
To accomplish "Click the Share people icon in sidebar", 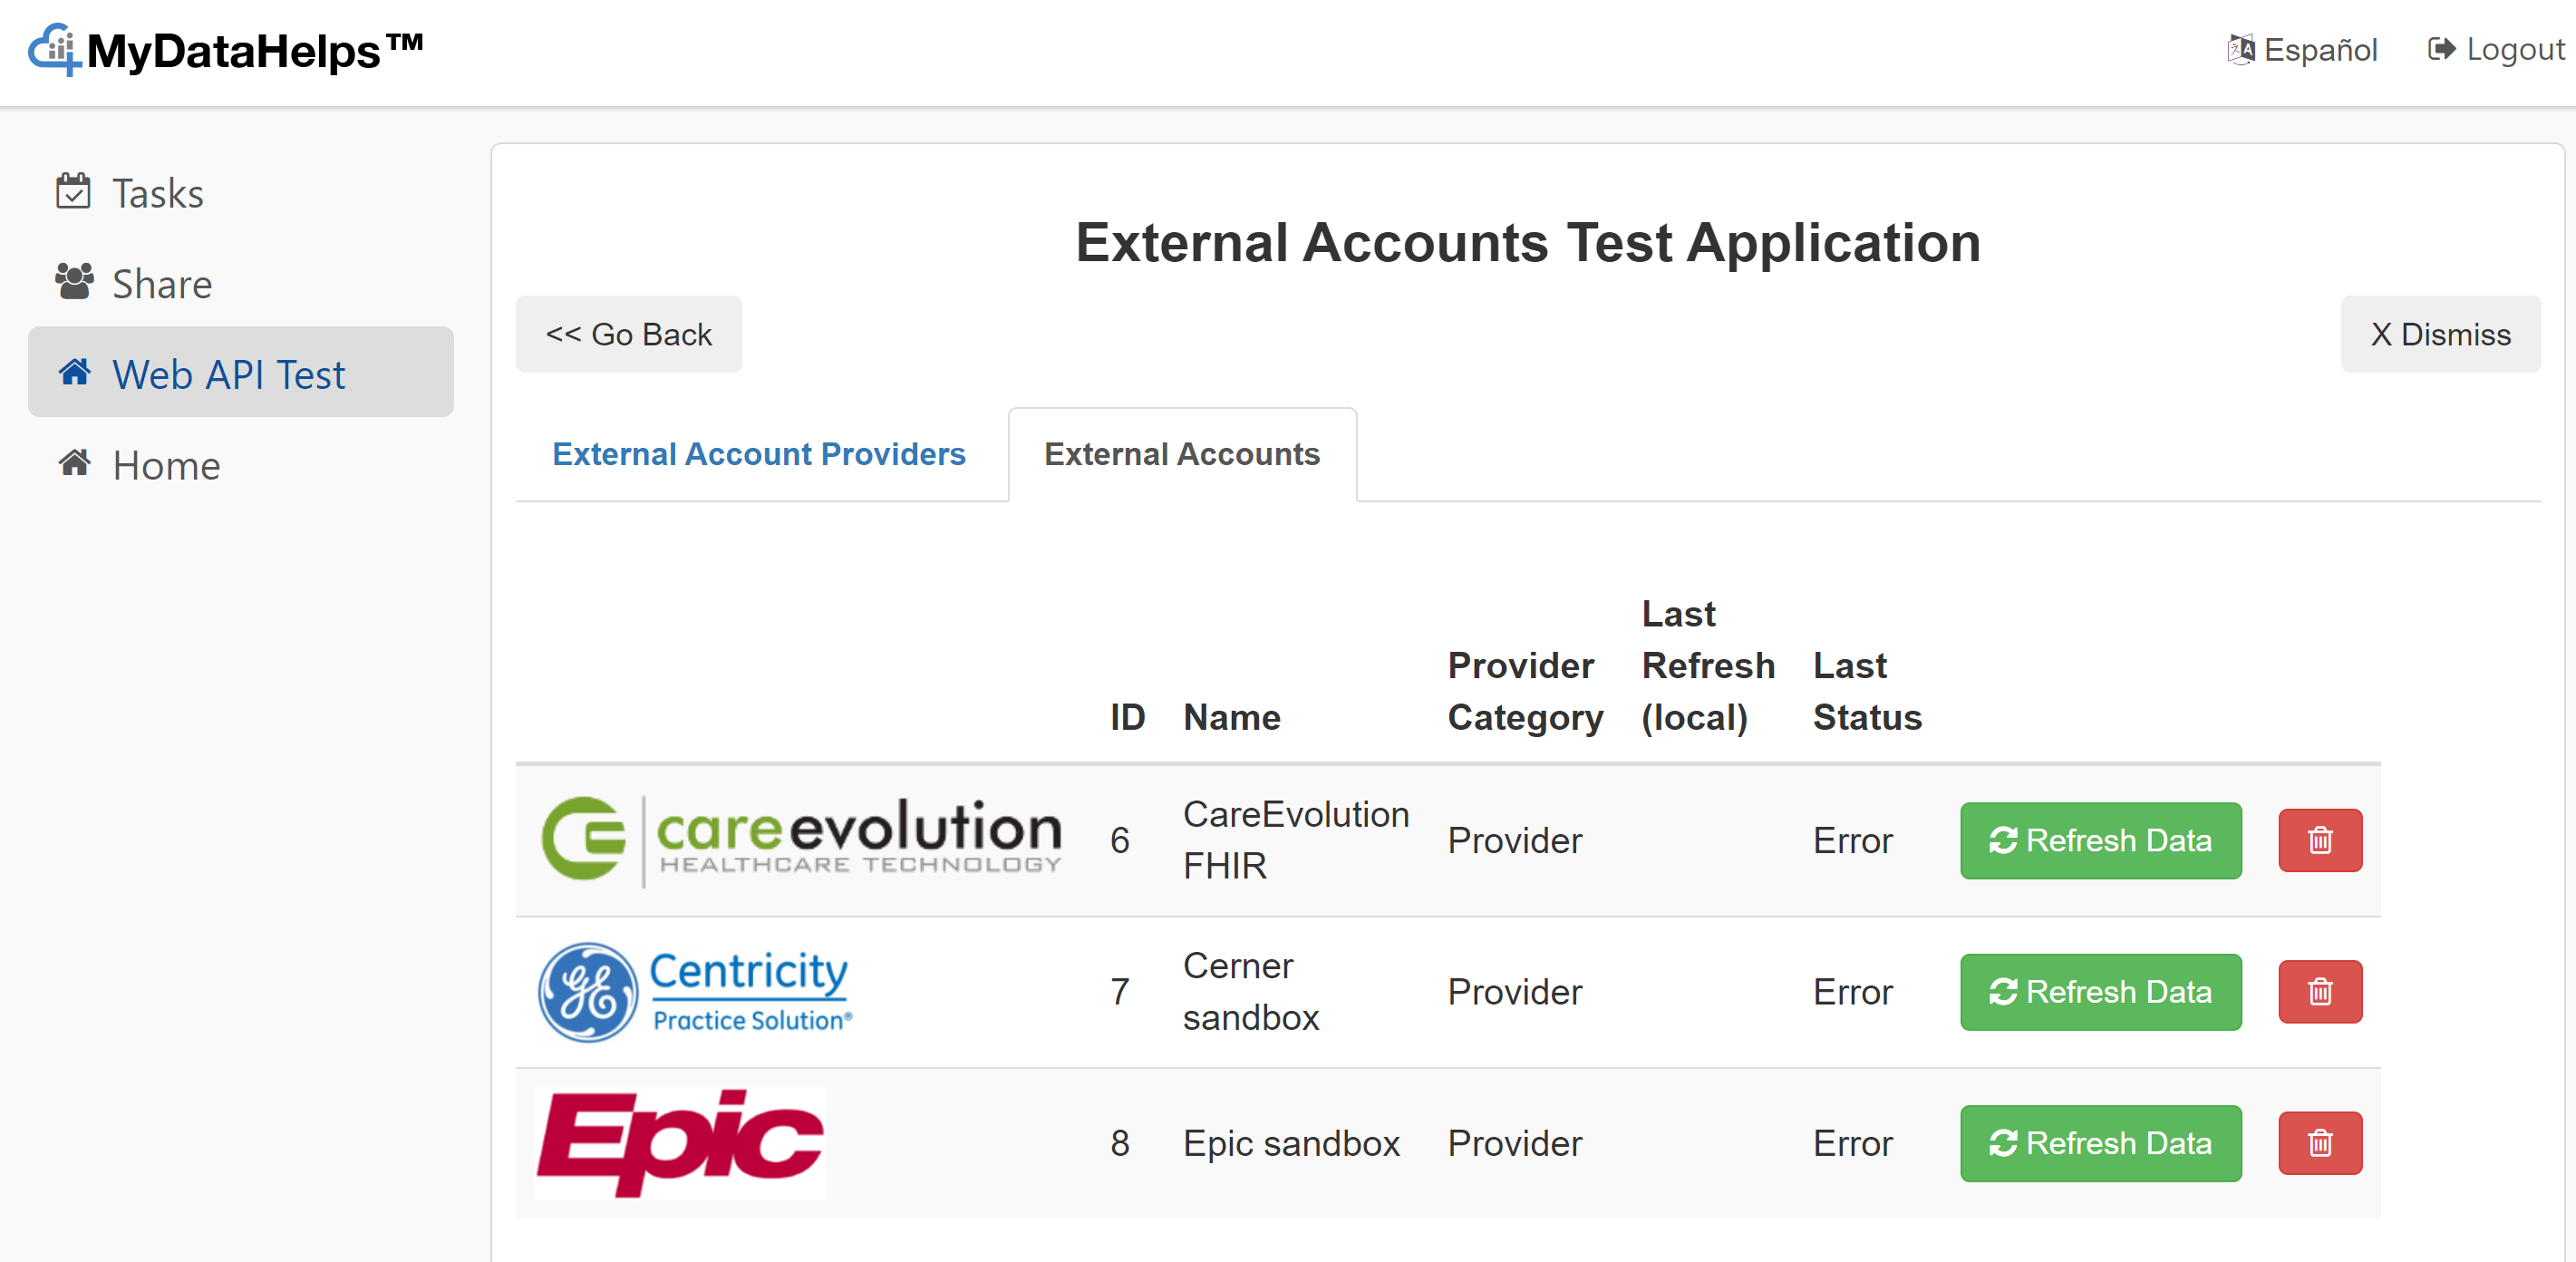I will pyautogui.click(x=74, y=282).
